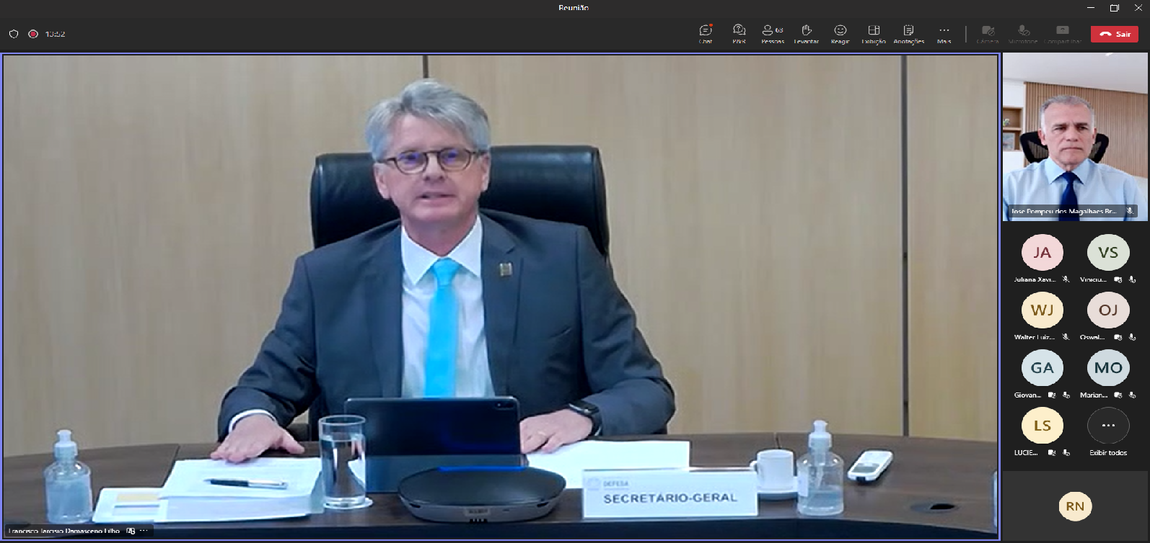Open the Anotações notes panel
The height and width of the screenshot is (543, 1150).
coord(908,33)
